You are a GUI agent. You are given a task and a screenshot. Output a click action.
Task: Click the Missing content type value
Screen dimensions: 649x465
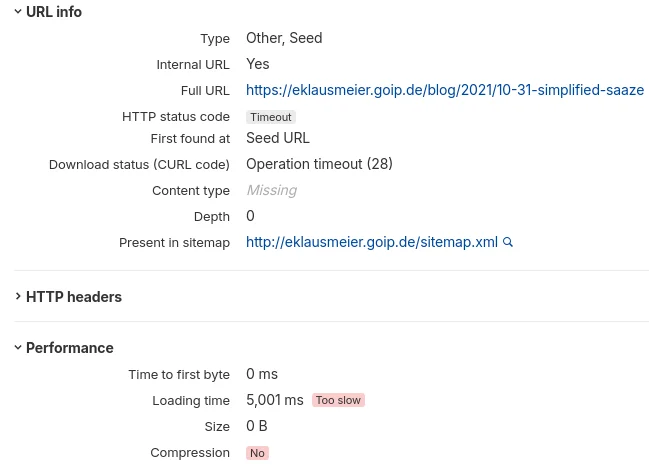click(x=271, y=190)
